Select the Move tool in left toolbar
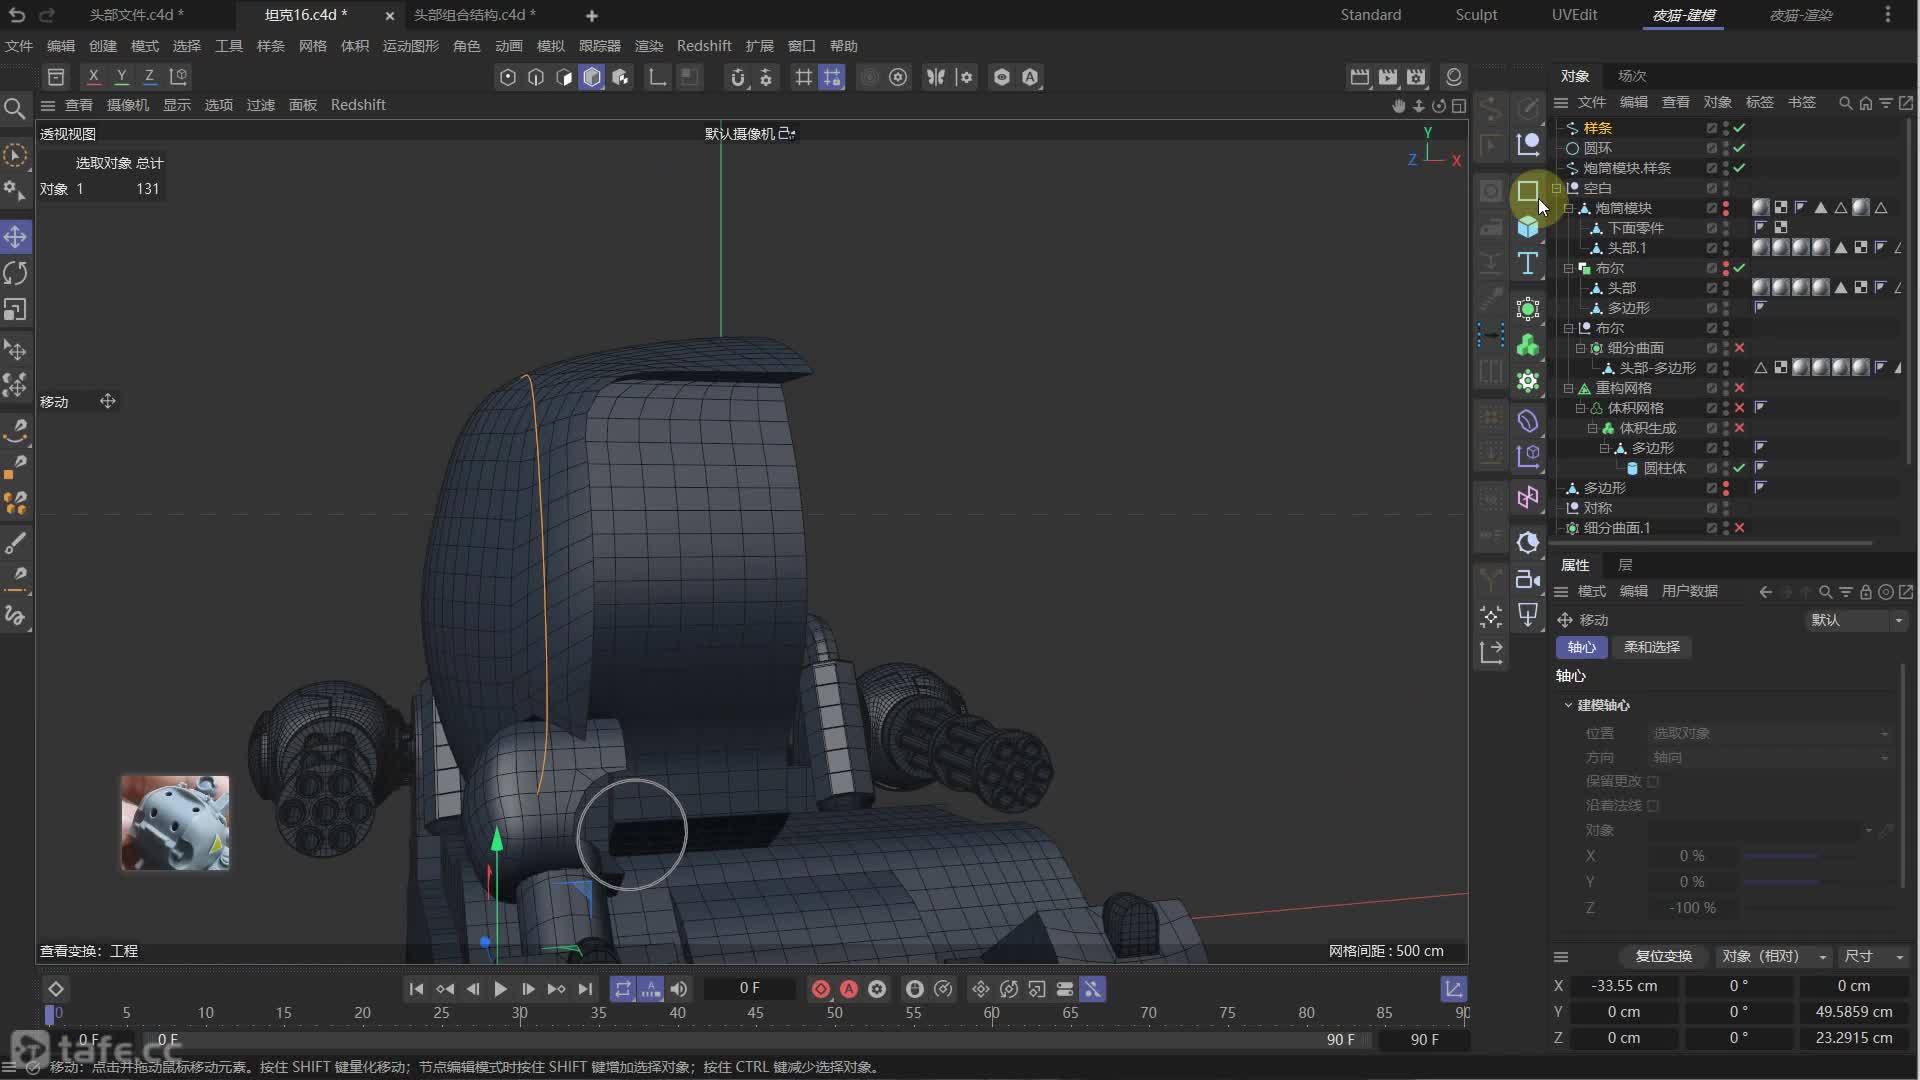Image resolution: width=1920 pixels, height=1080 pixels. click(x=15, y=237)
